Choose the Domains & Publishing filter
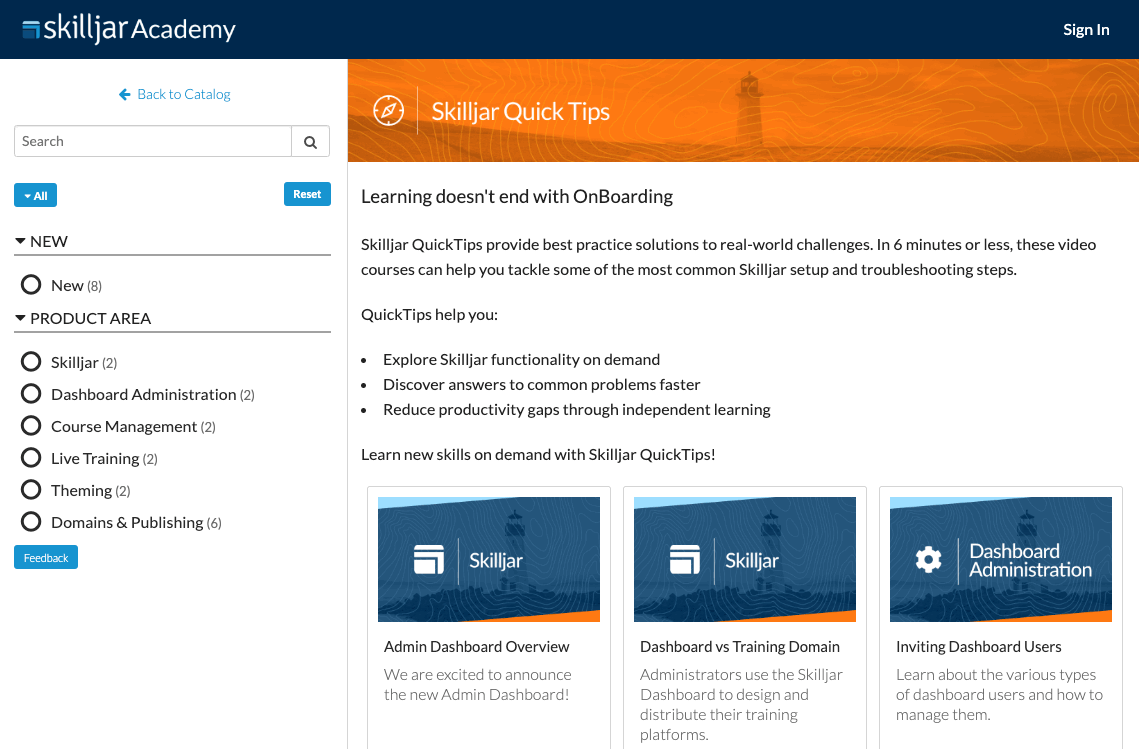 31,522
